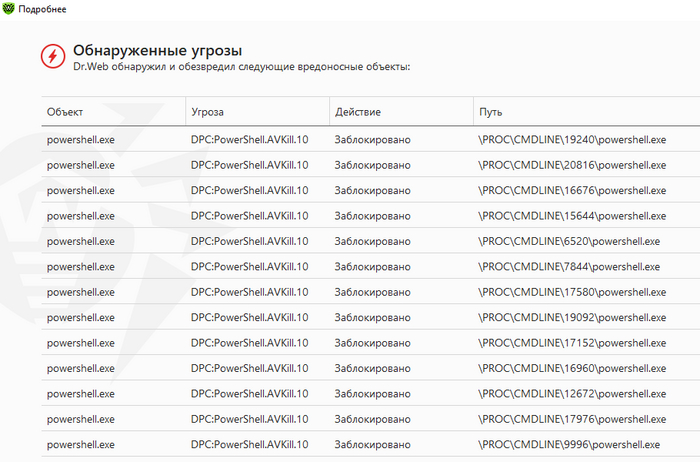Click the red lightning threat icon
This screenshot has width=700, height=462.
51,57
